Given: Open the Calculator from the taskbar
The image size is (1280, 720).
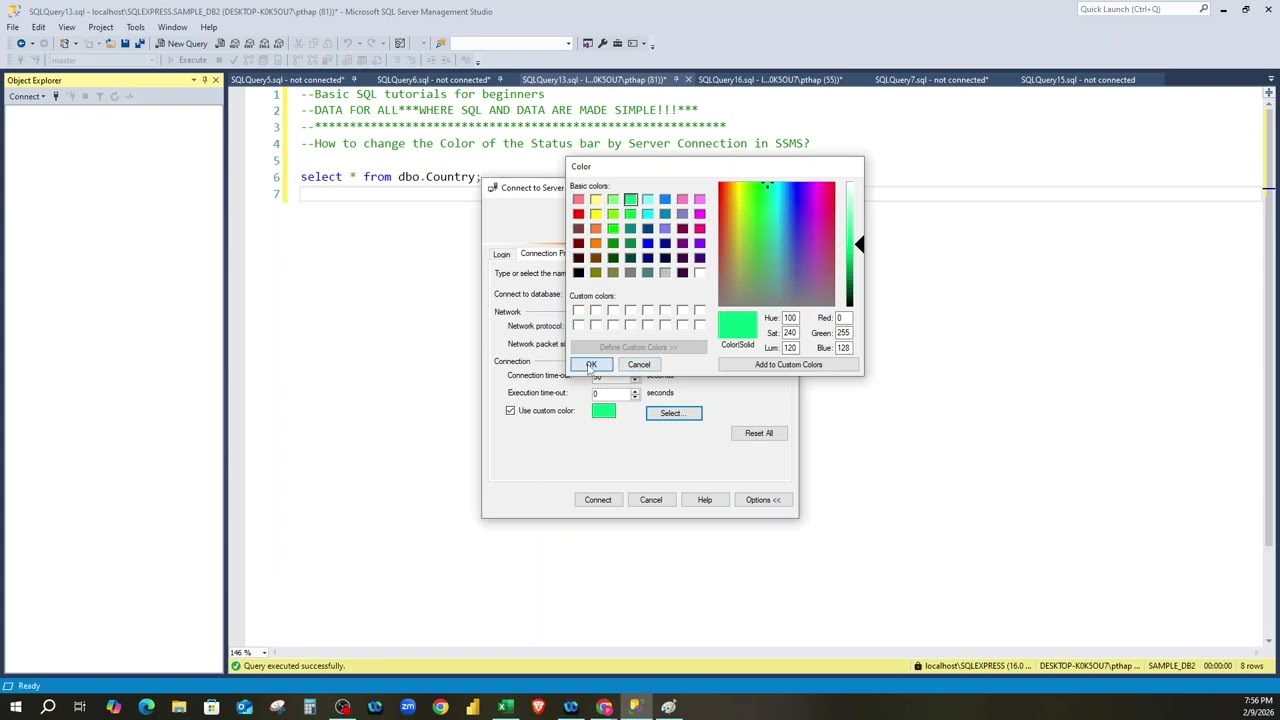Looking at the screenshot, I should click(x=310, y=708).
